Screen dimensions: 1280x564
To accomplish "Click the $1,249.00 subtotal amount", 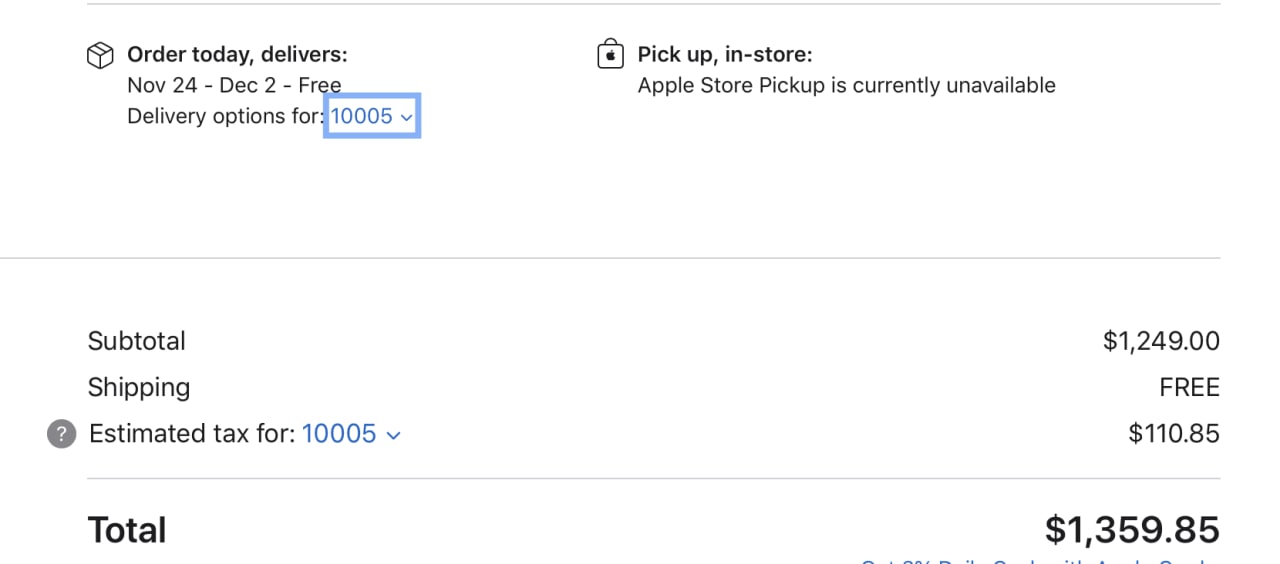I will pyautogui.click(x=1161, y=341).
